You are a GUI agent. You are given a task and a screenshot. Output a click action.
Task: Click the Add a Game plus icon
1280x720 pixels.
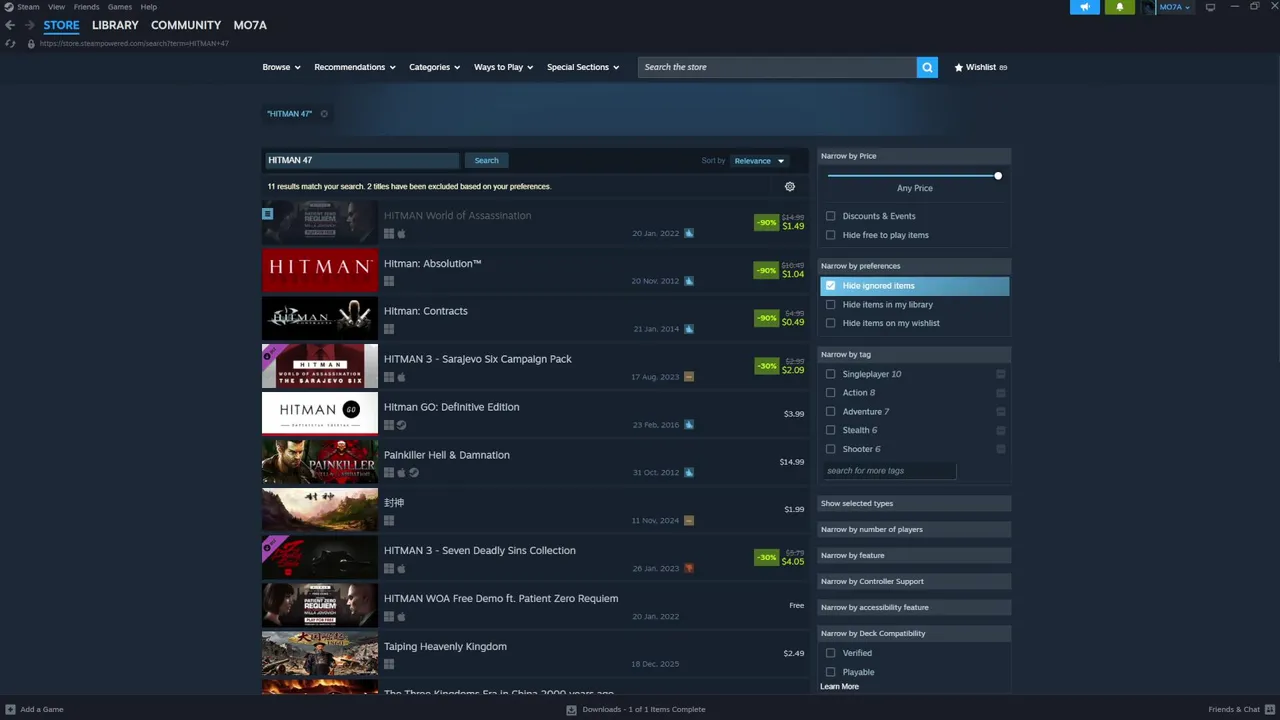(x=10, y=709)
